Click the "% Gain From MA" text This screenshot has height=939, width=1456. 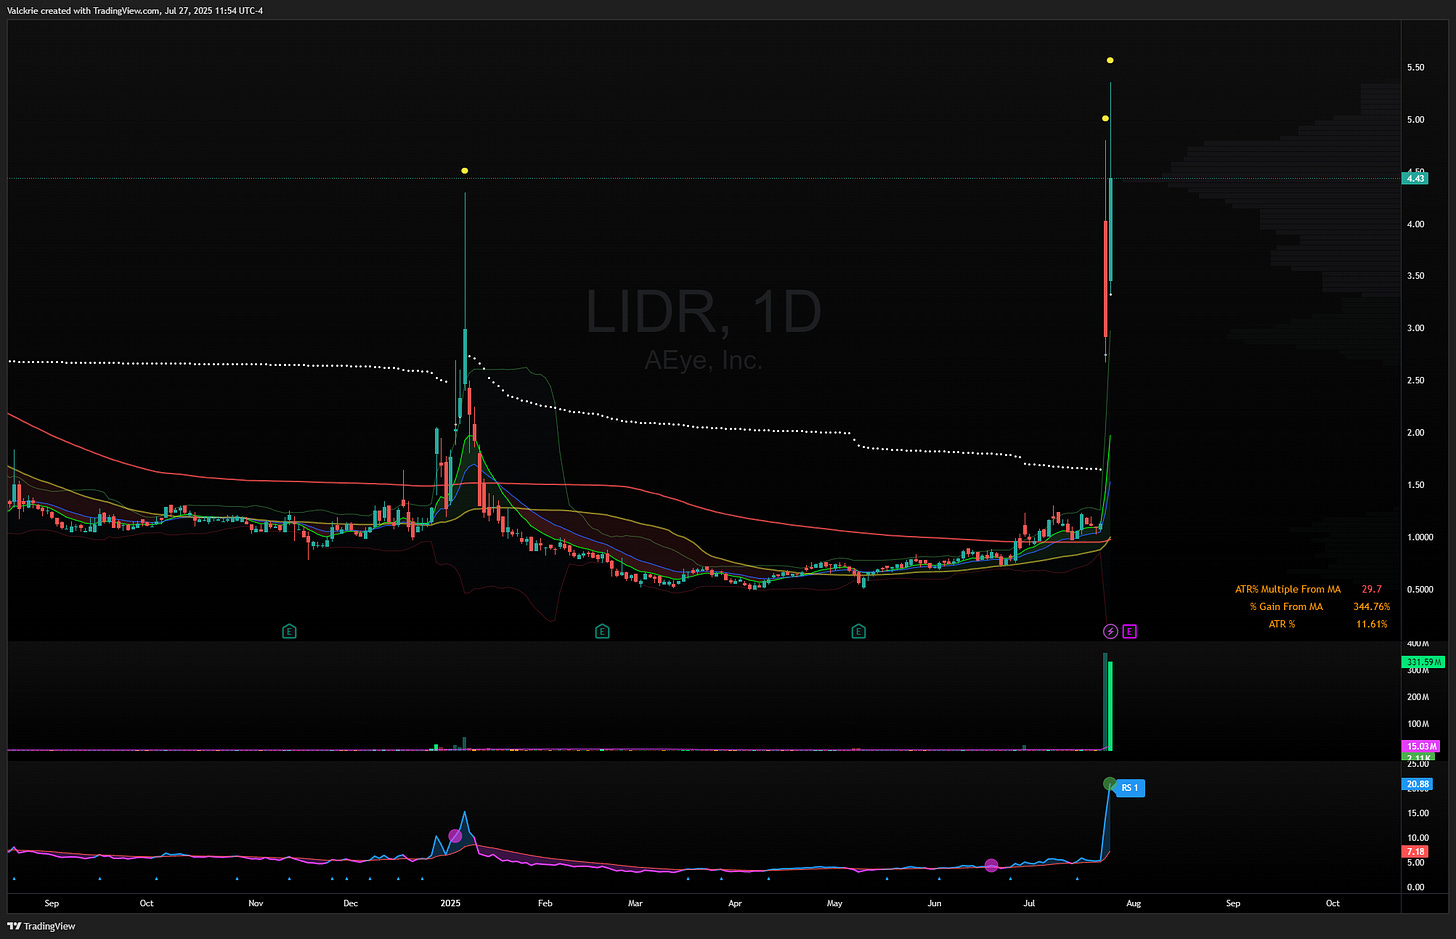pos(1286,607)
